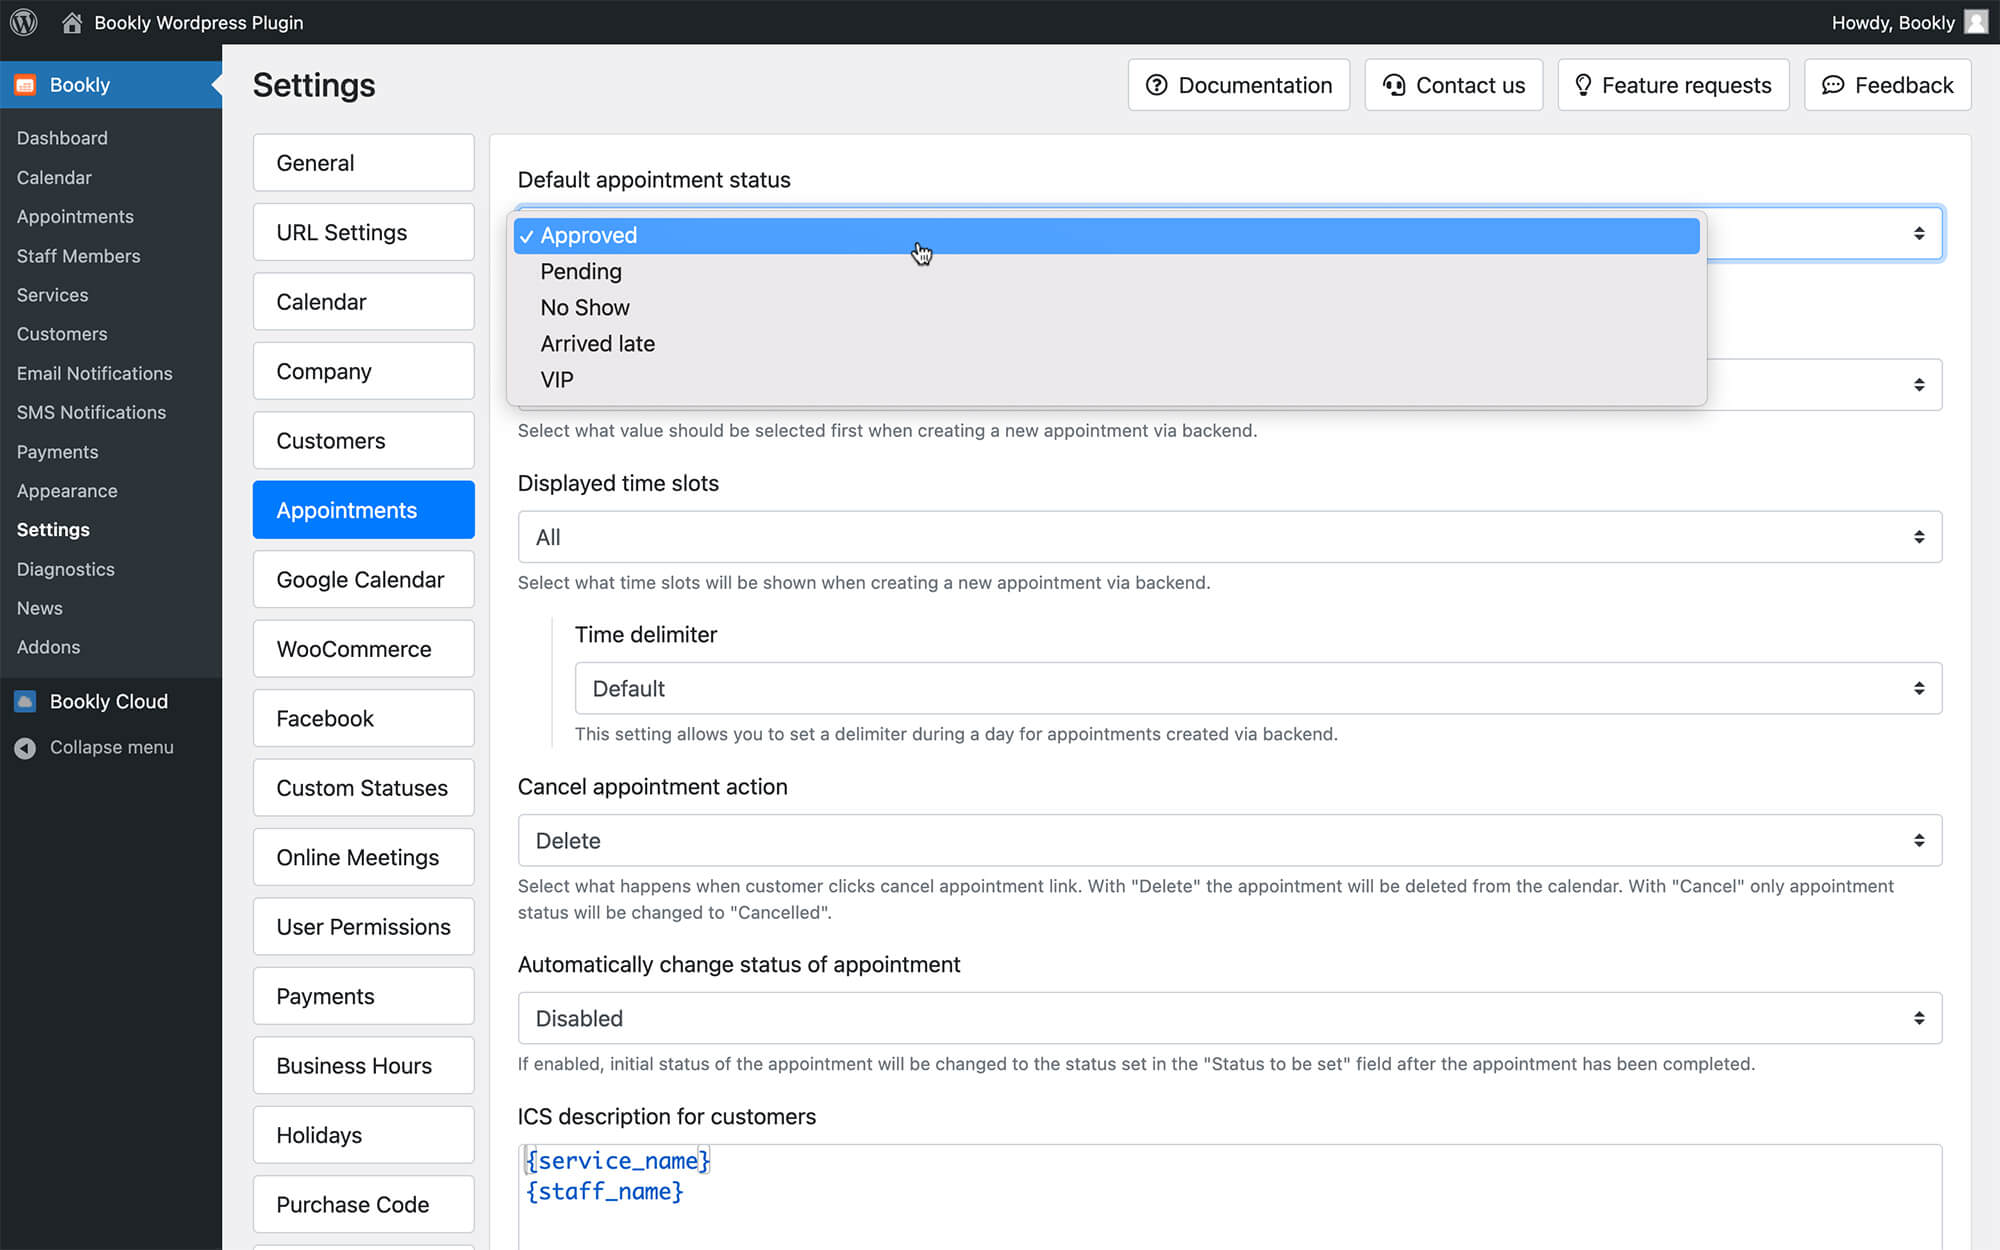Click the Feature requests lightbulb icon
This screenshot has height=1250, width=2000.
coord(1583,85)
